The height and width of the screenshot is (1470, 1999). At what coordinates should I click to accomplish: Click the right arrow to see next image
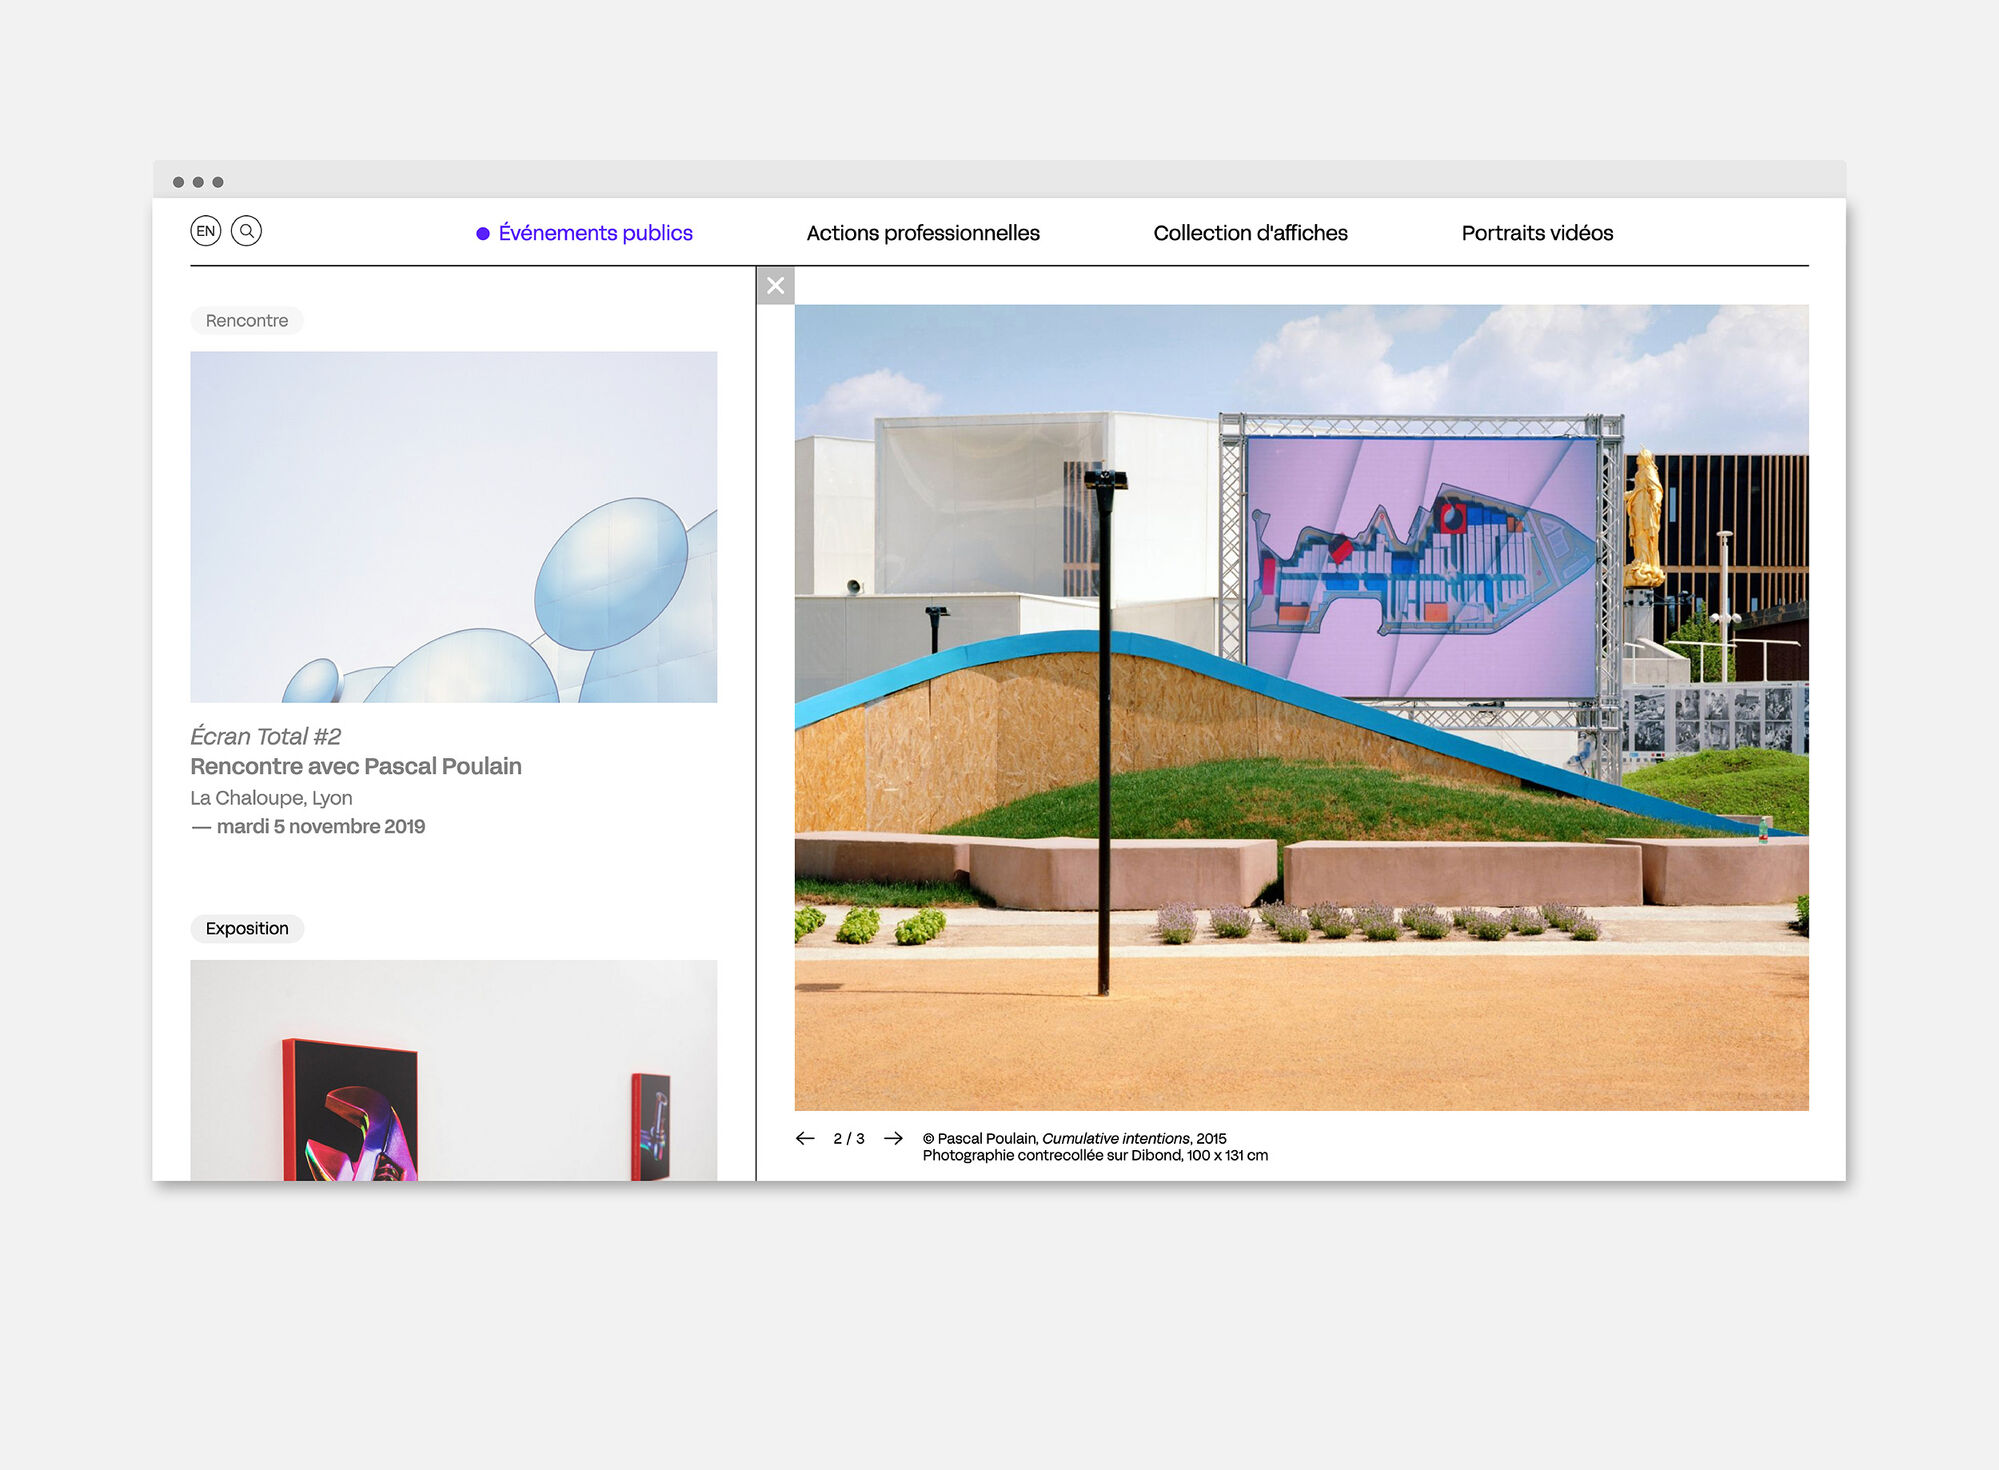click(892, 1137)
